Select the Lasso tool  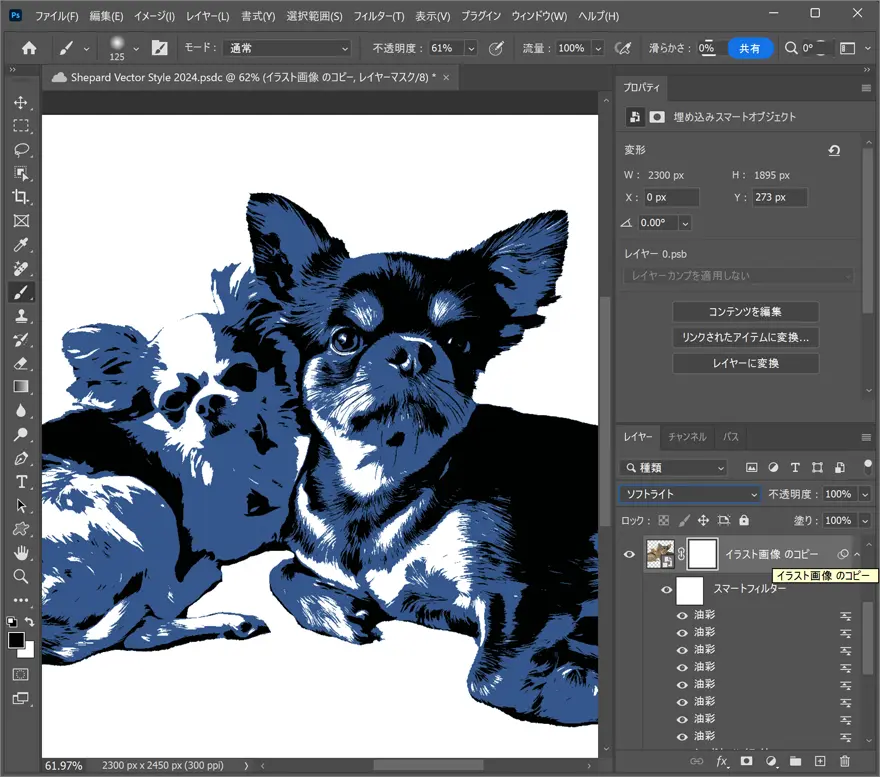[21, 150]
